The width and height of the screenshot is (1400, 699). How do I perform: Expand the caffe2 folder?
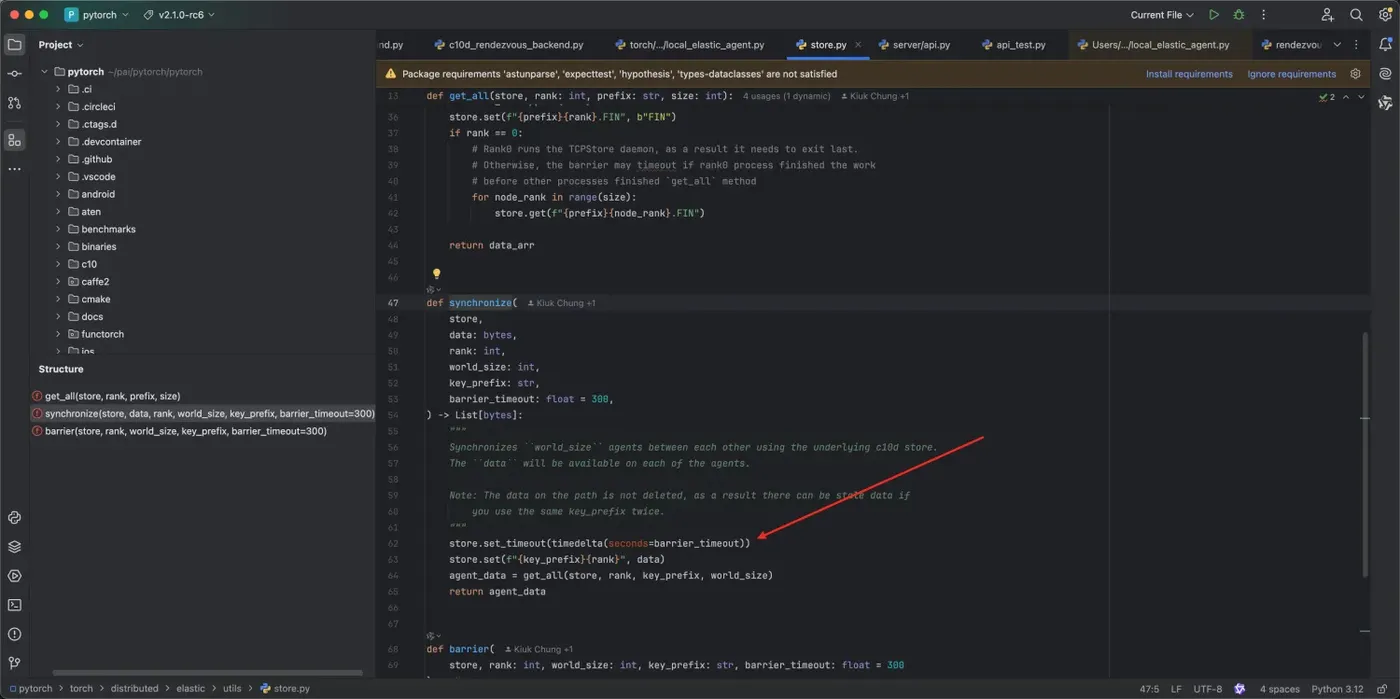pos(58,282)
